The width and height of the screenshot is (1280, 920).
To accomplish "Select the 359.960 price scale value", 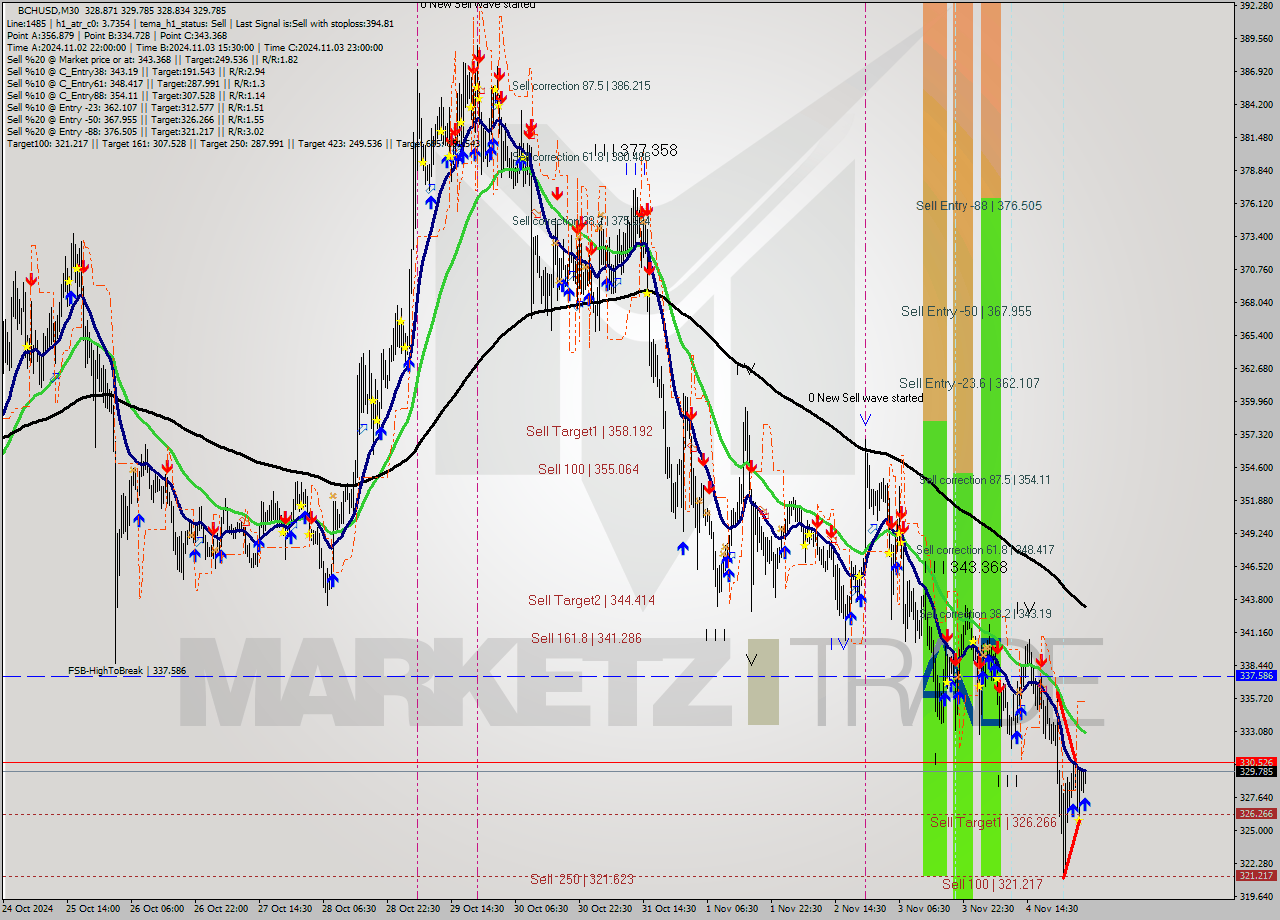I will (x=1256, y=402).
